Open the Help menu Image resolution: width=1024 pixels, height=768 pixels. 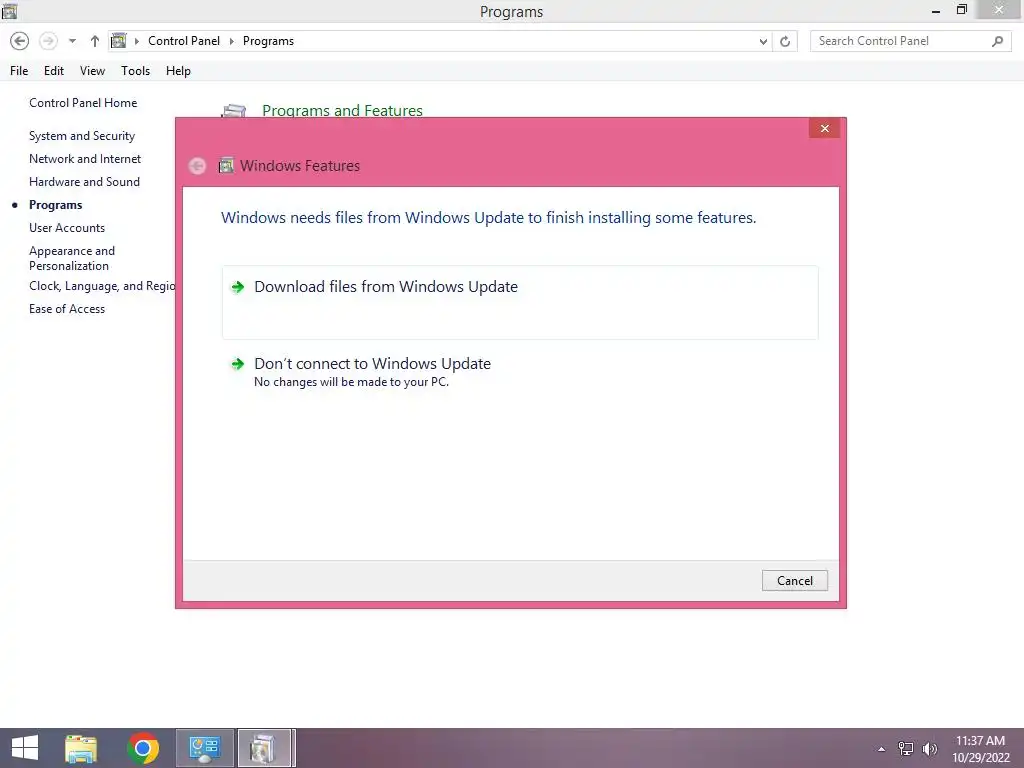point(178,71)
